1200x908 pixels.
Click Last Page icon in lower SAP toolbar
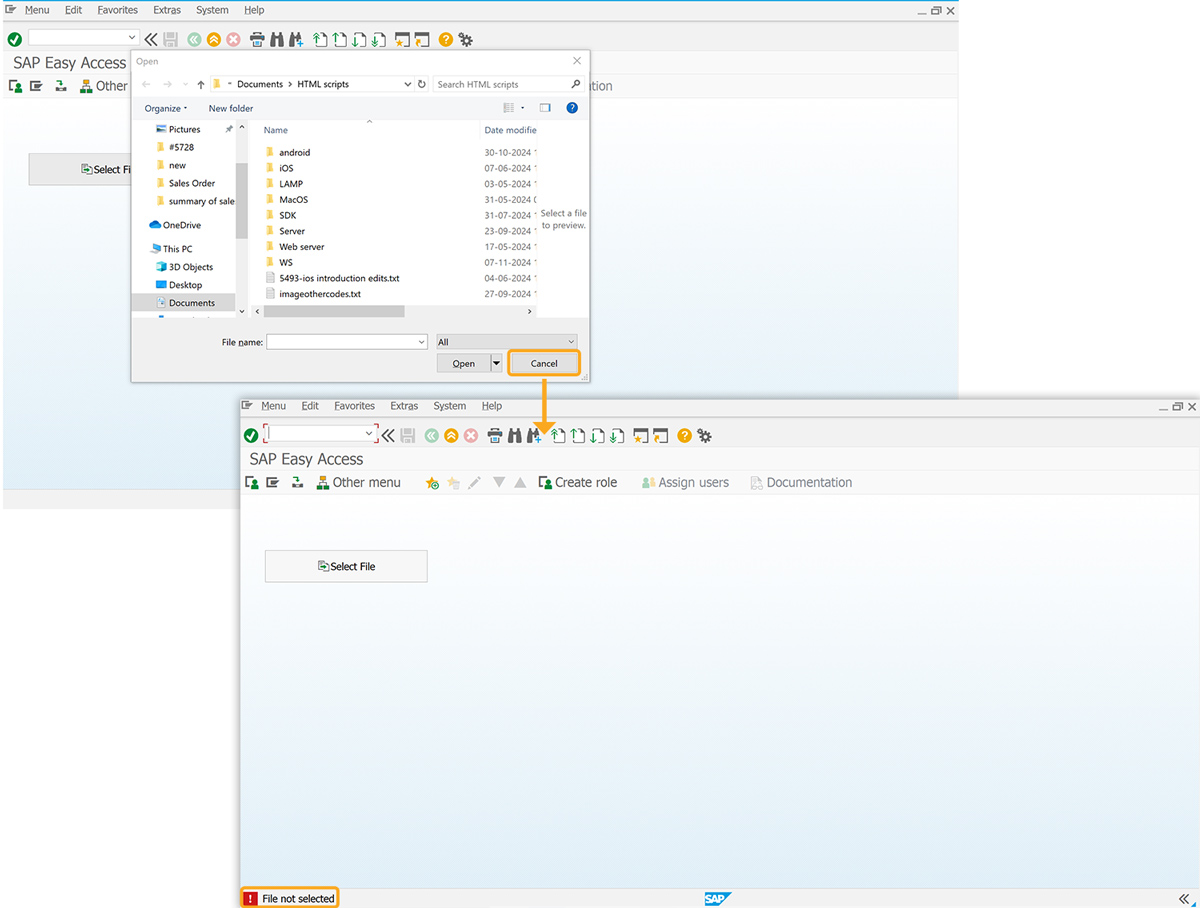(x=616, y=436)
